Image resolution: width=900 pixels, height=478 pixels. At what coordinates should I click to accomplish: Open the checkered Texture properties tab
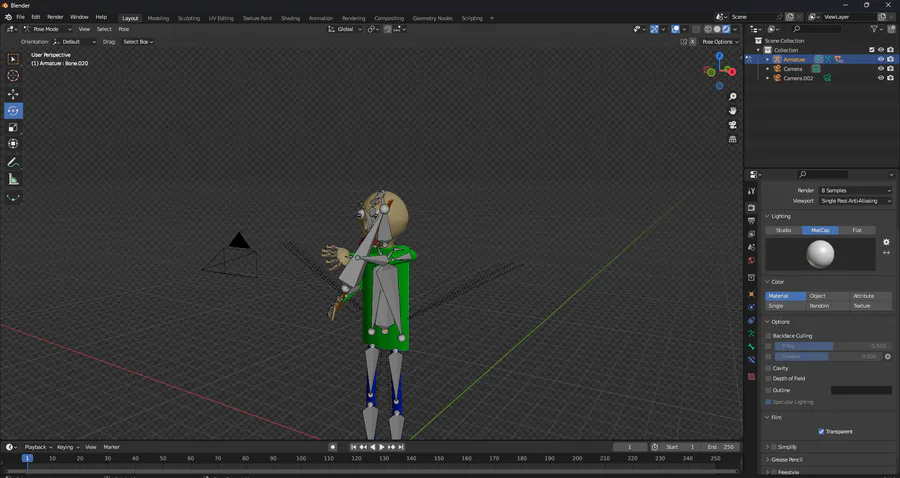(751, 376)
